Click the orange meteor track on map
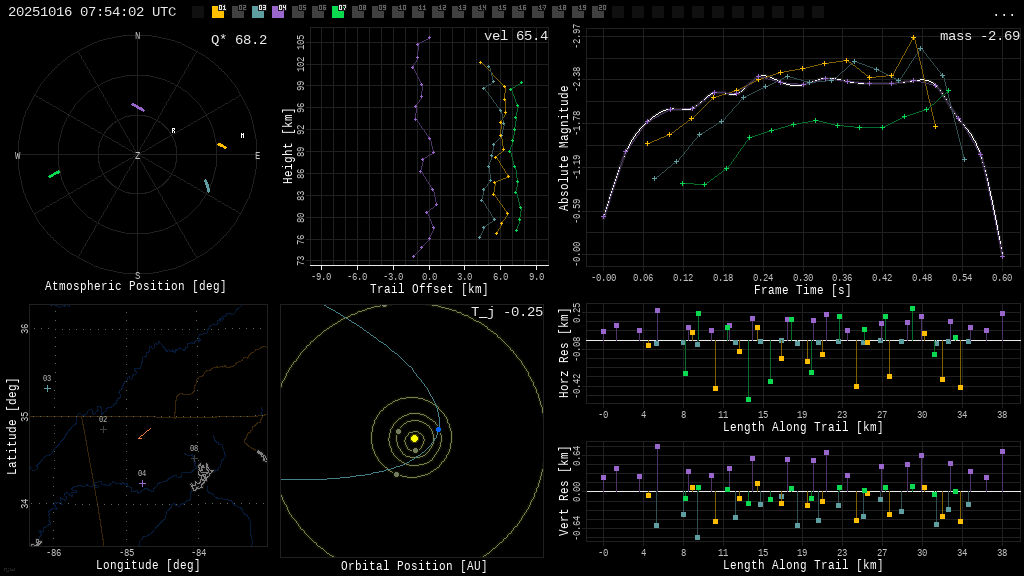 (145, 433)
